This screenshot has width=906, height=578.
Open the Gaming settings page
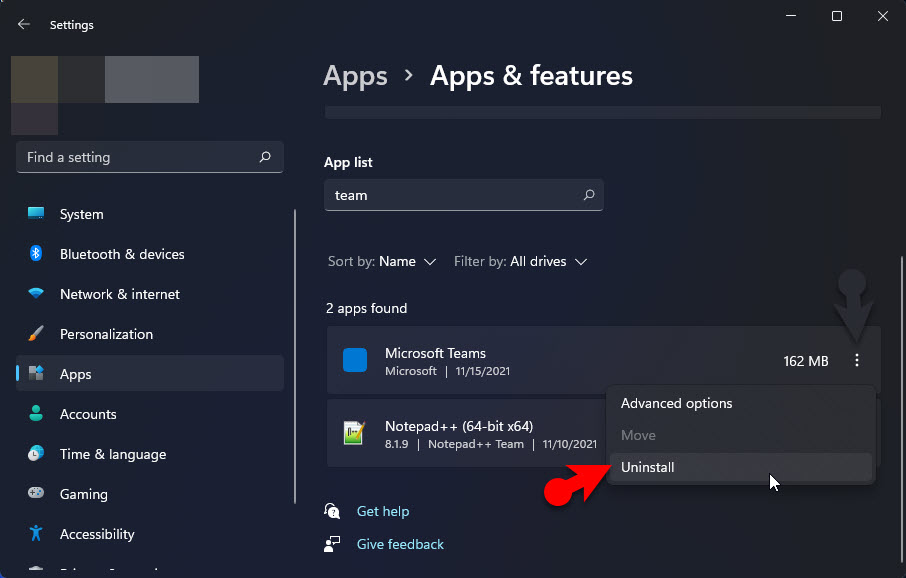click(x=150, y=494)
